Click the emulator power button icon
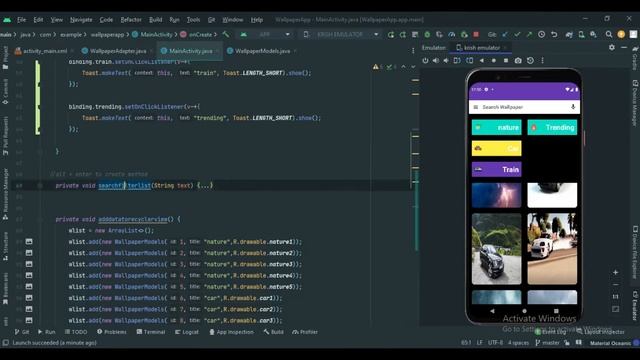Screen dimensions: 640x360 (x=425, y=60)
